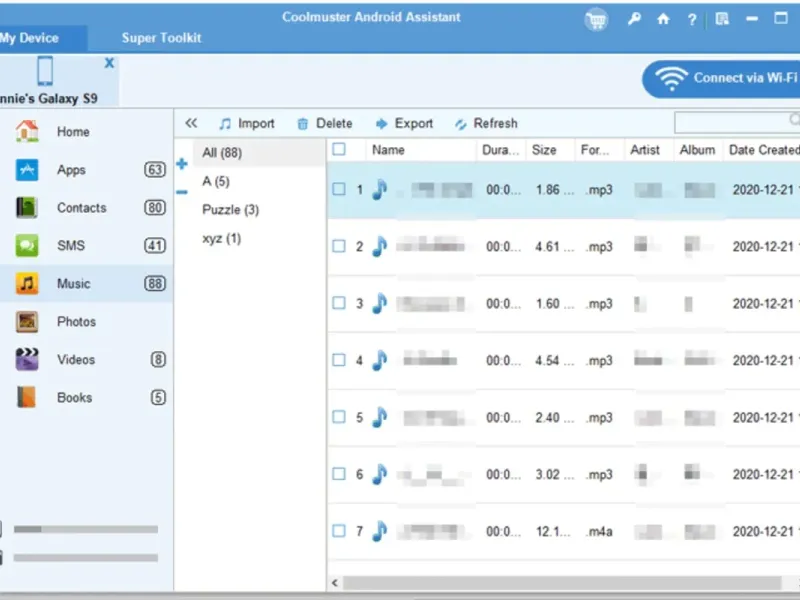This screenshot has height=600, width=800.
Task: Sort by the Name column header
Action: coord(421,150)
